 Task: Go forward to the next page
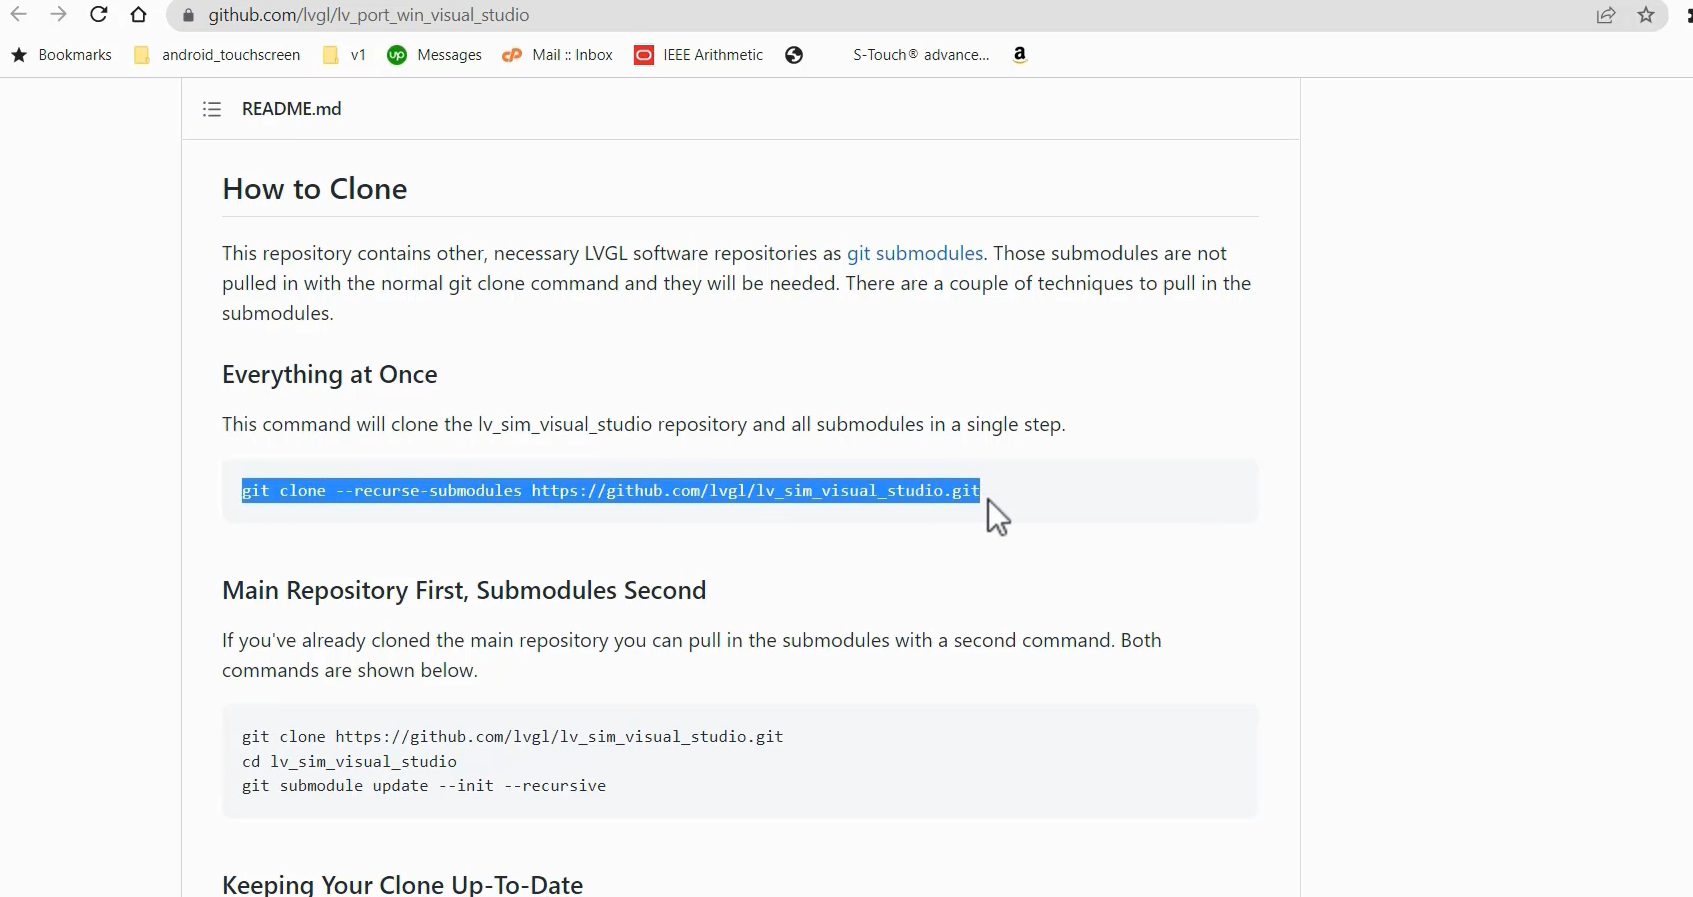[x=59, y=15]
